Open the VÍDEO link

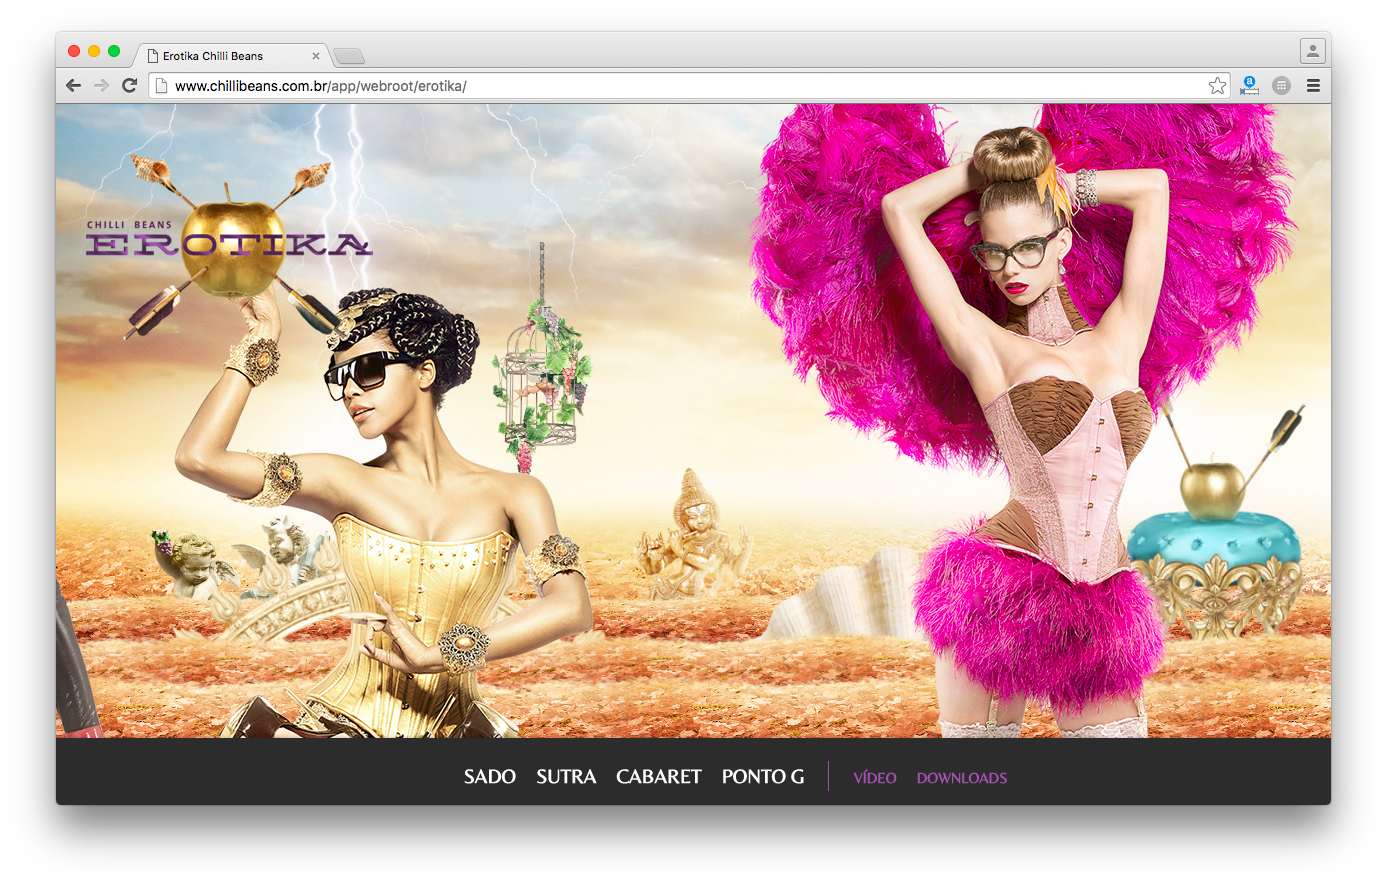coord(875,778)
